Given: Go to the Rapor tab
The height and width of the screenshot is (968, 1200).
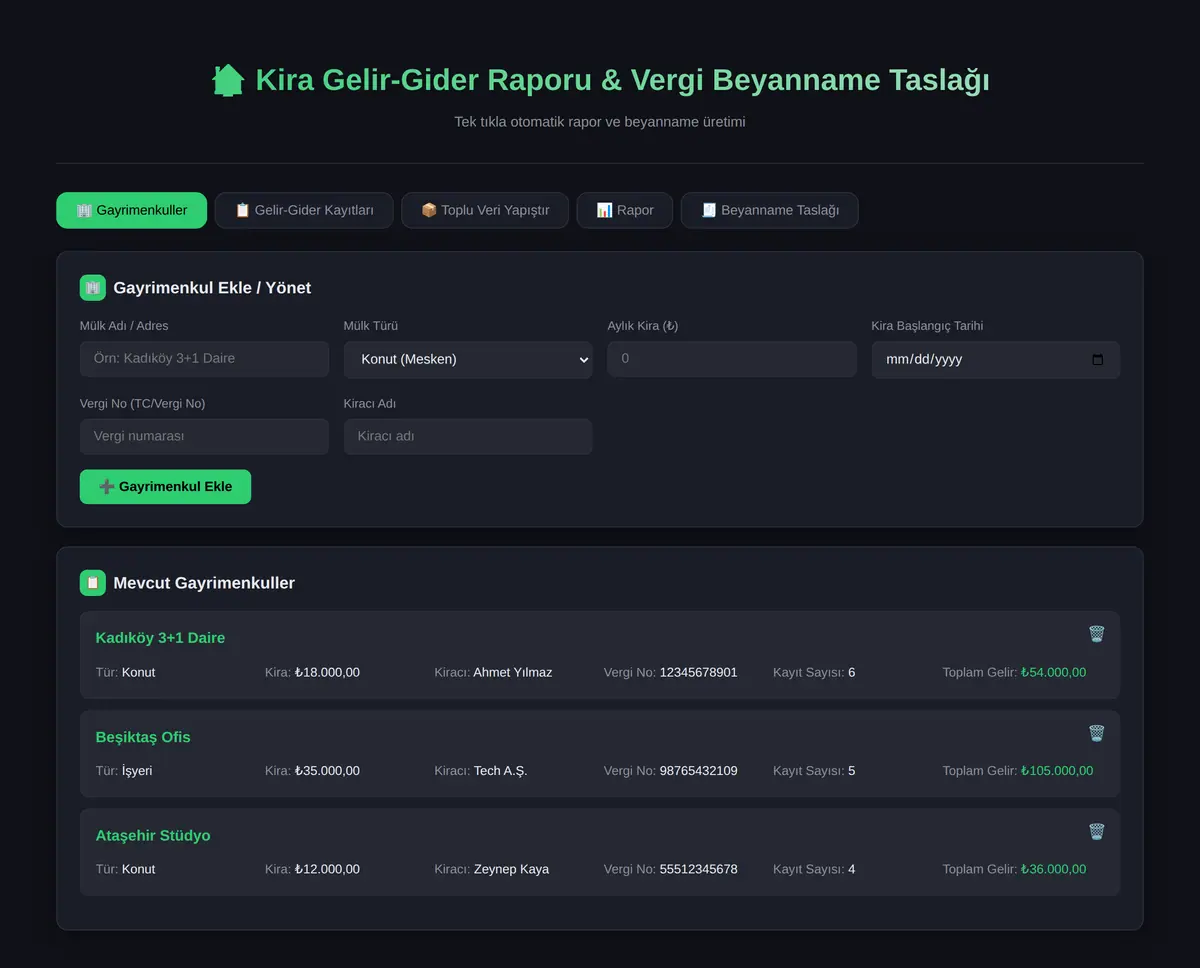Looking at the screenshot, I should 625,210.
